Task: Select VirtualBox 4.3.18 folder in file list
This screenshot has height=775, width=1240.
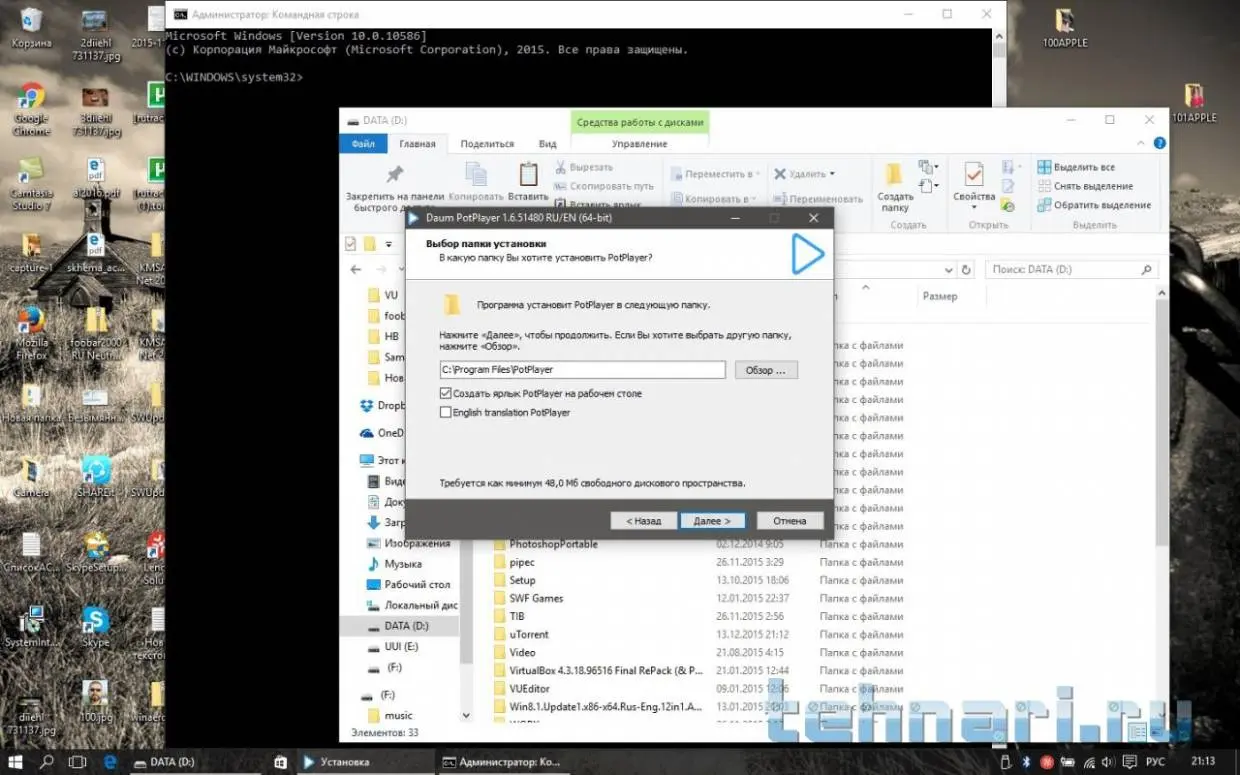Action: coord(598,670)
